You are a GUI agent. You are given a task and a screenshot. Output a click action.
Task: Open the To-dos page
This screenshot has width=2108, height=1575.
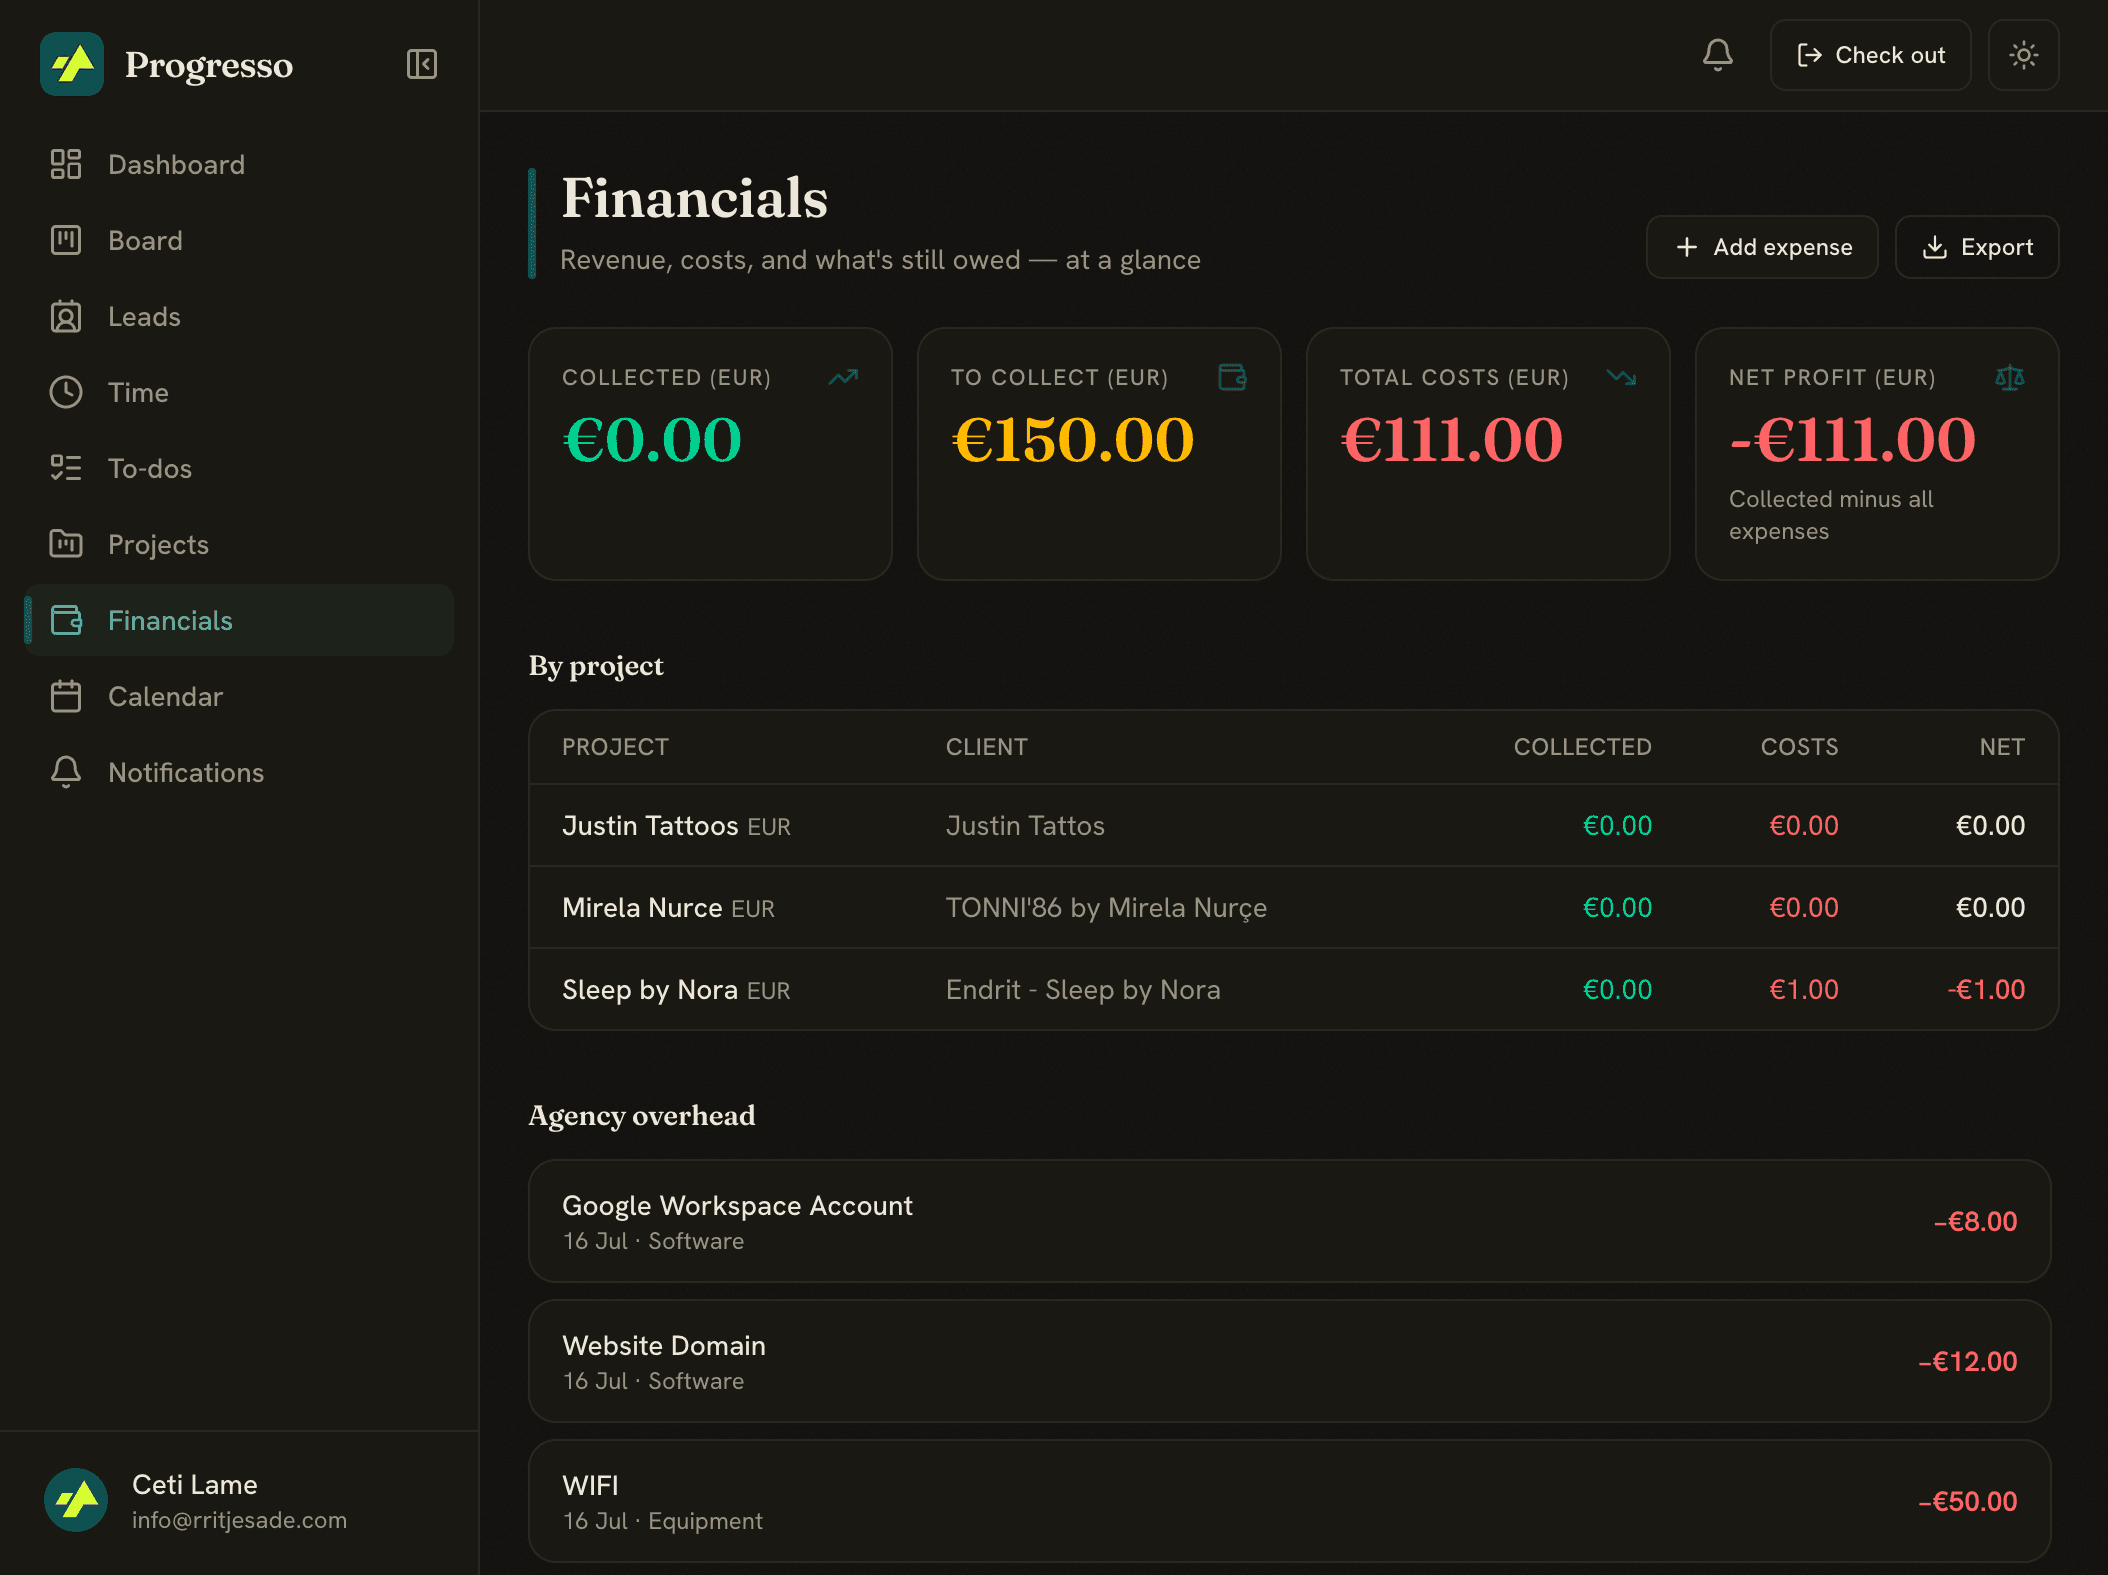tap(239, 468)
